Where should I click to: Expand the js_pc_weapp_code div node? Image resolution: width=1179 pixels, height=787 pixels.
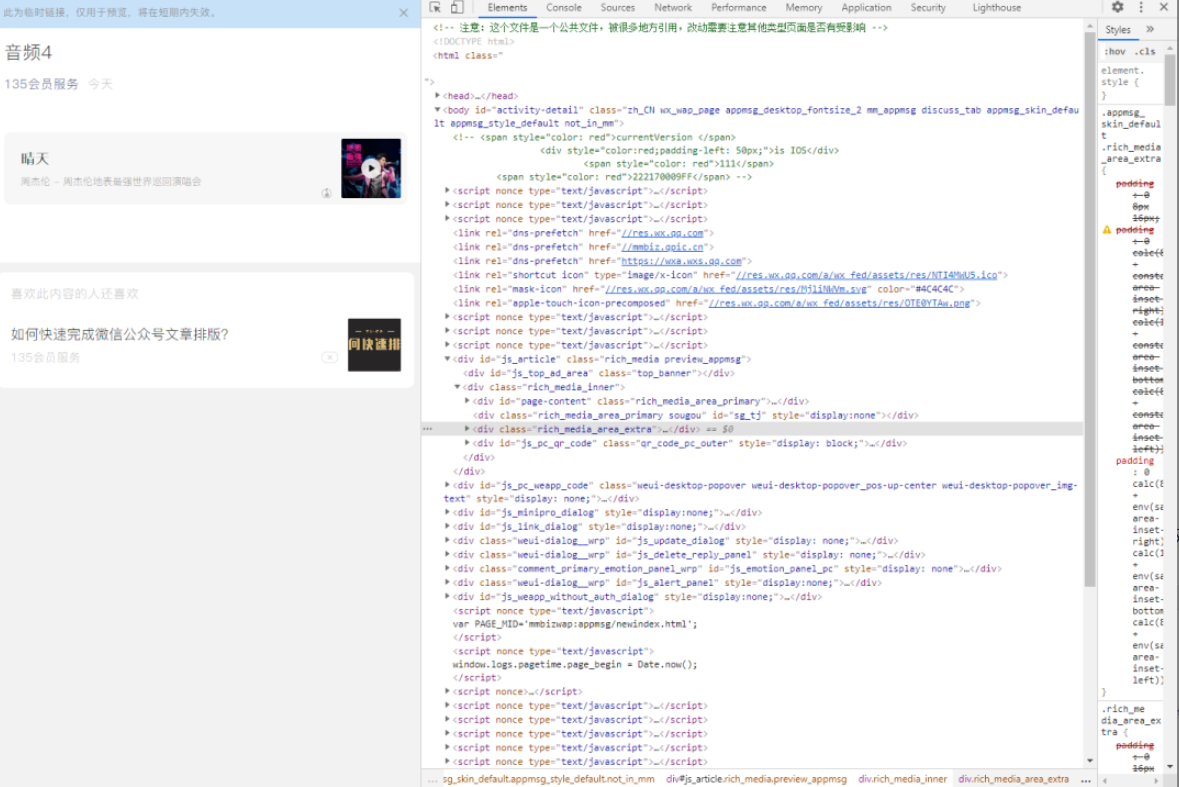[447, 486]
